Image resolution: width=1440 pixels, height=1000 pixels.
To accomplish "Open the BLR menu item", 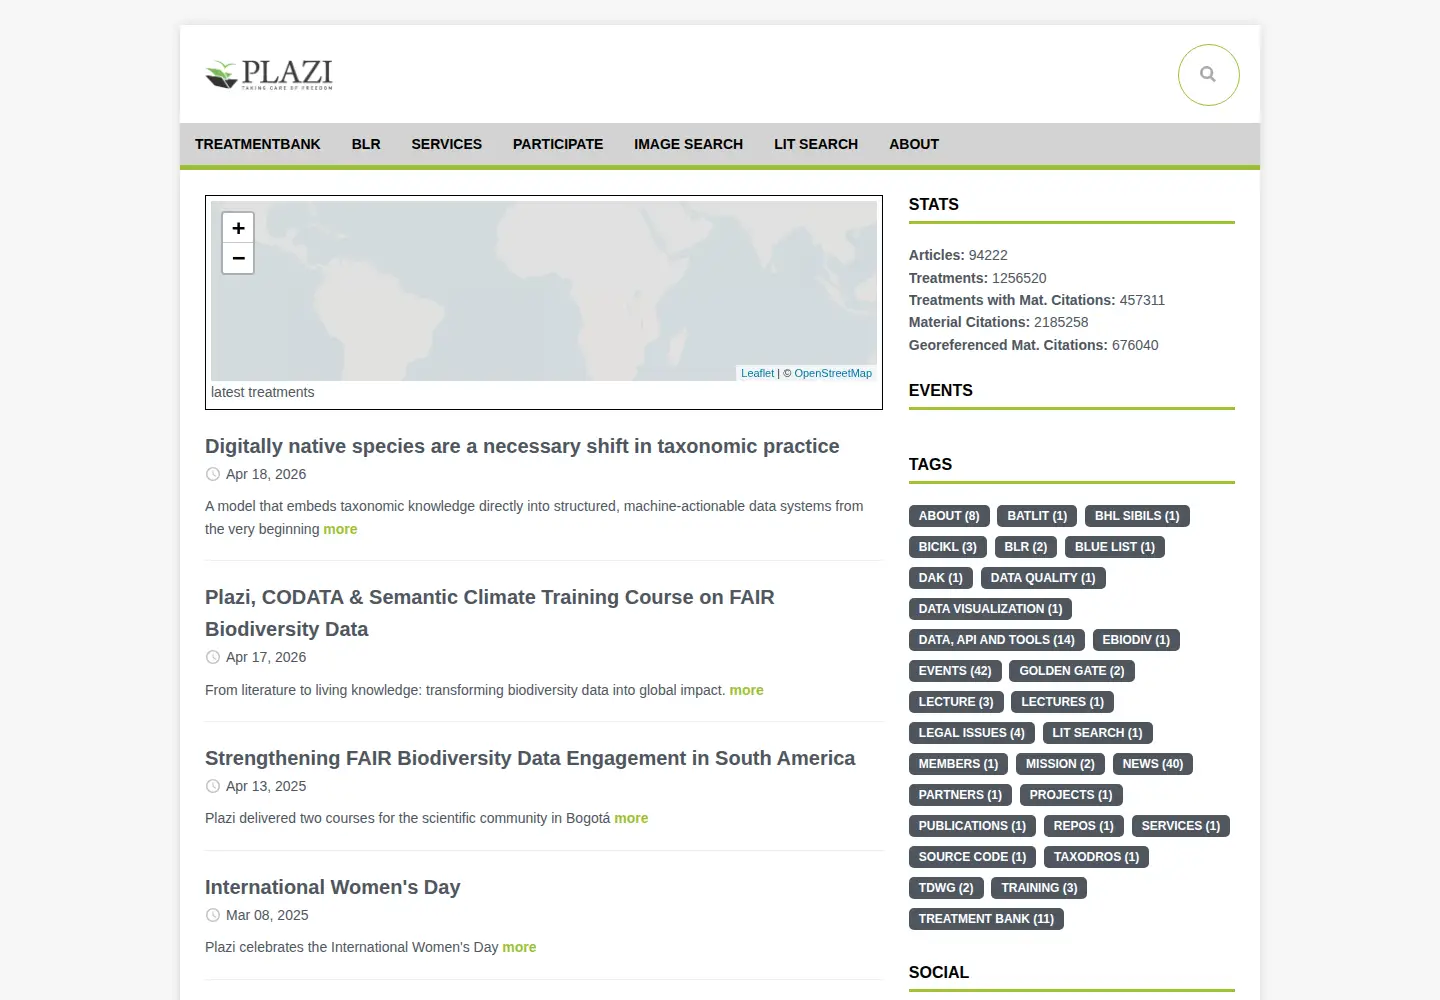I will 366,144.
